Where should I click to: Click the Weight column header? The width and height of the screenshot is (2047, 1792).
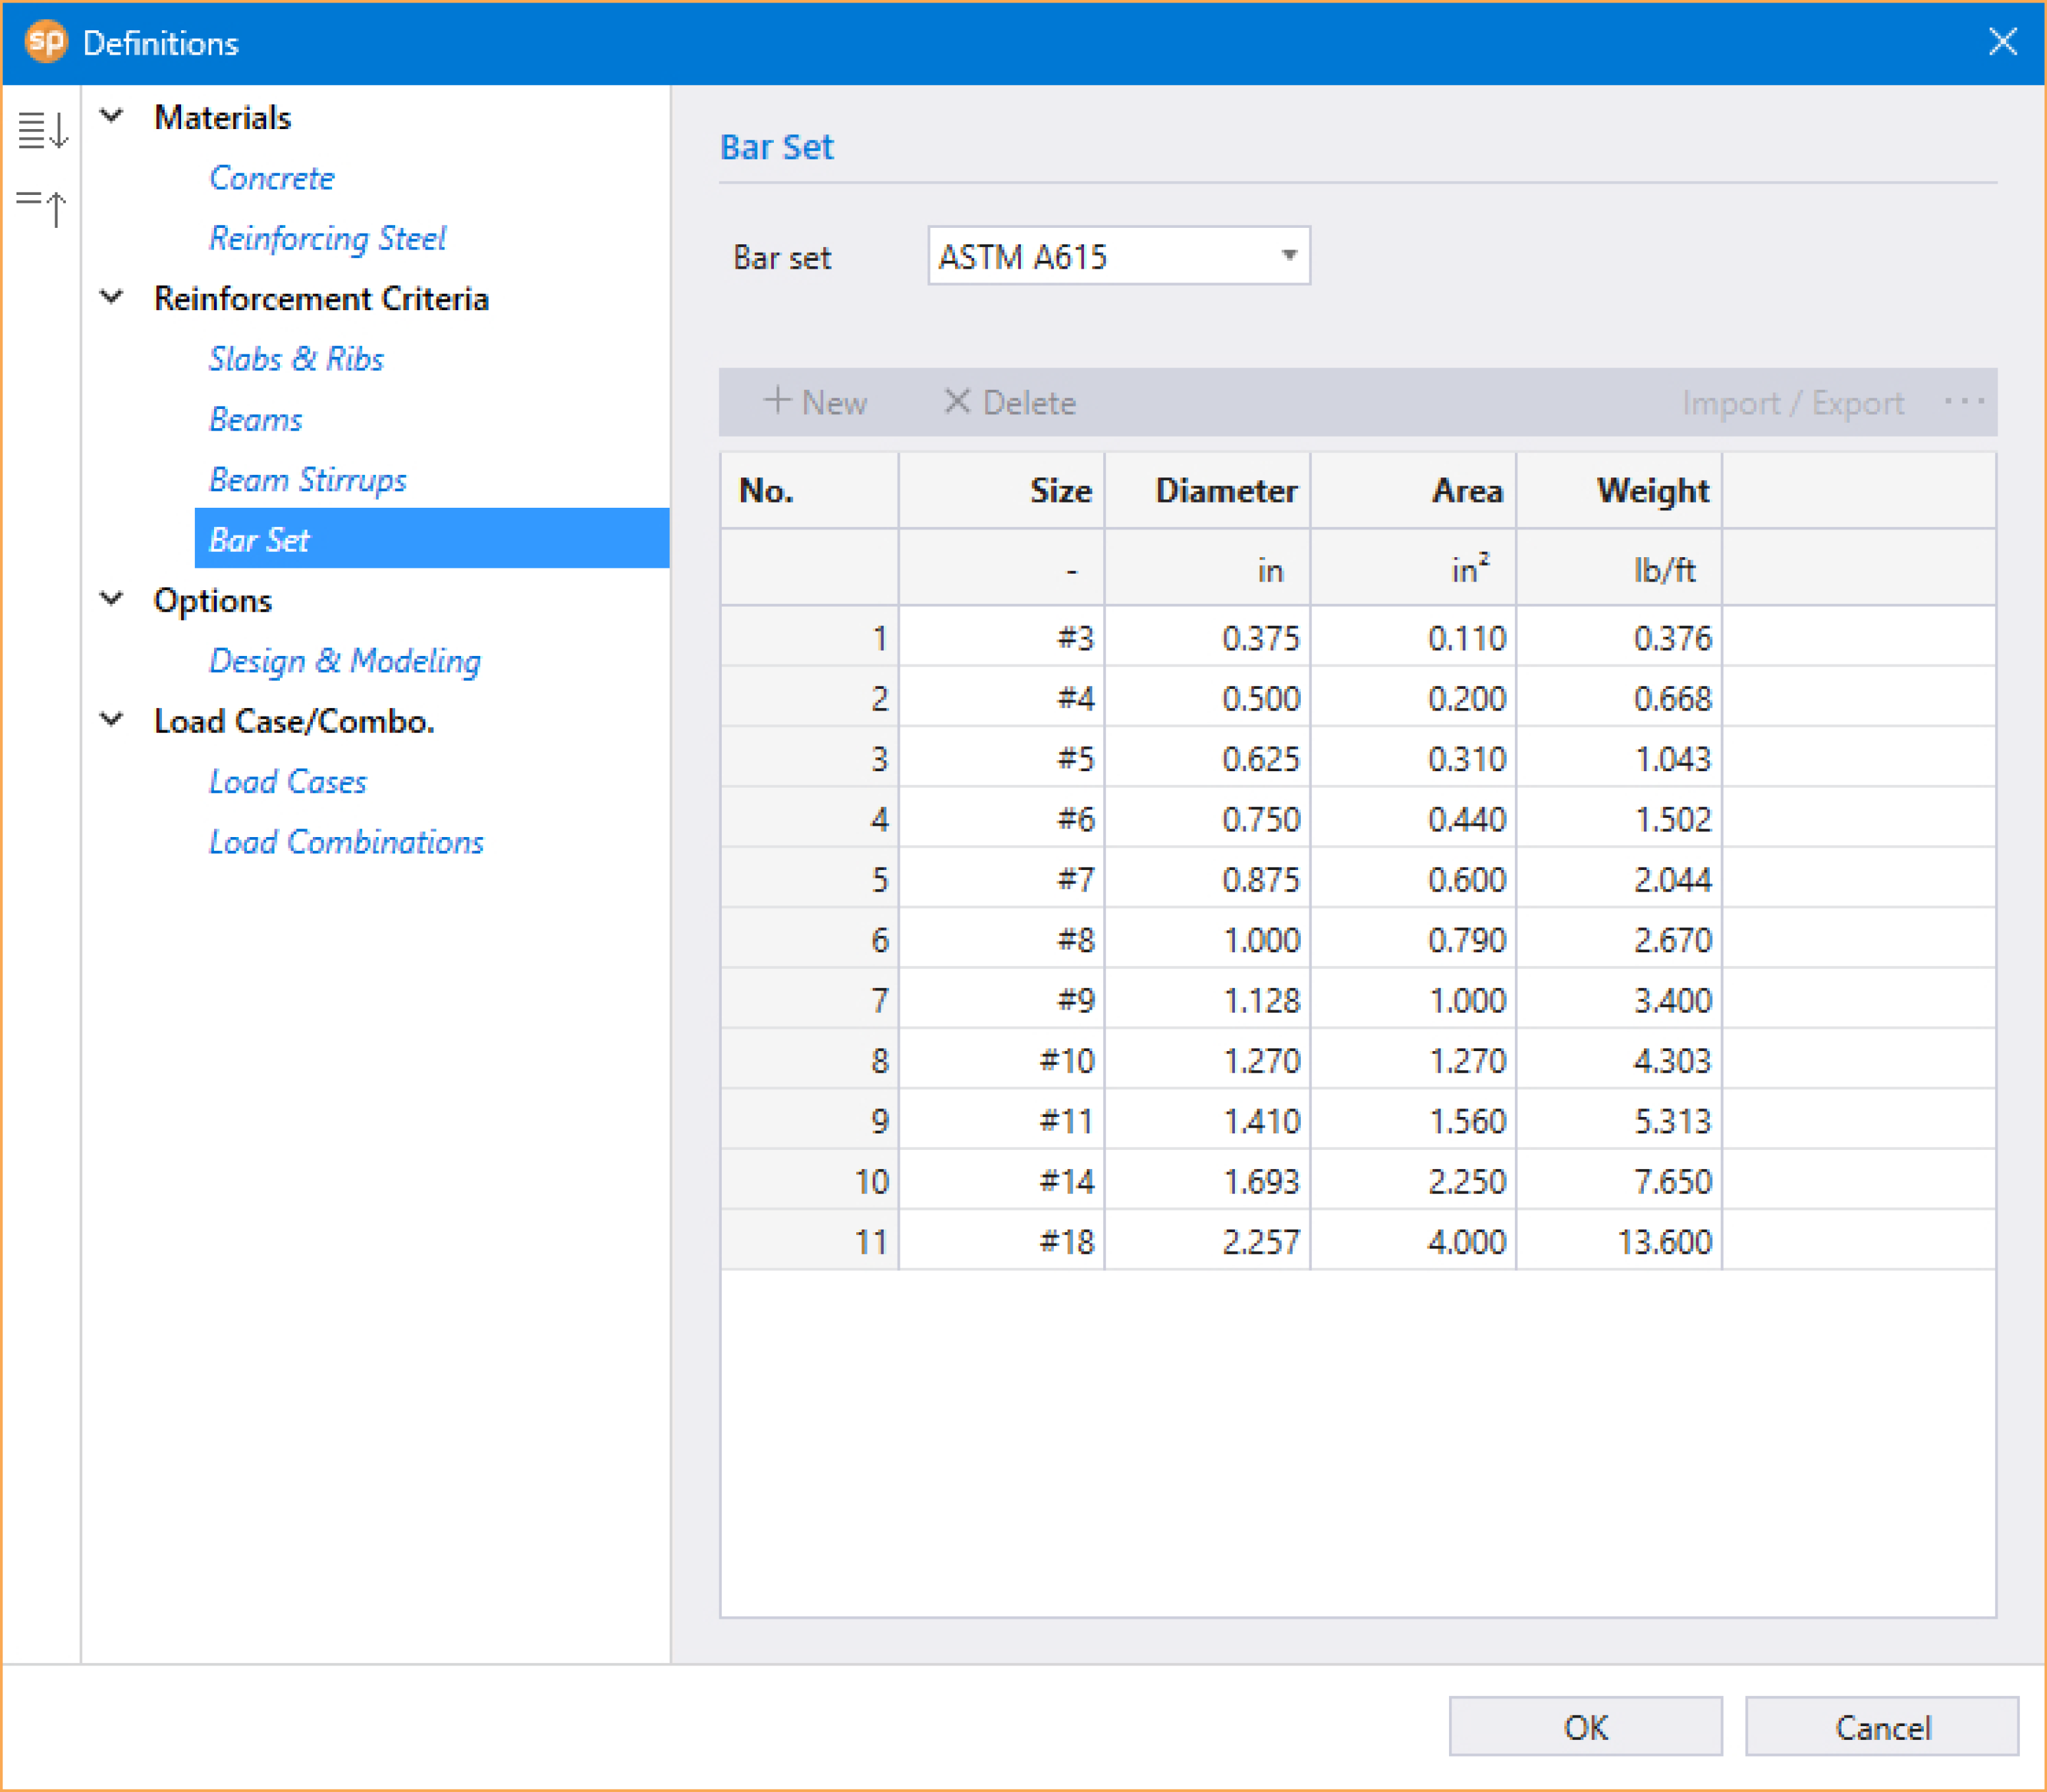[x=1620, y=490]
